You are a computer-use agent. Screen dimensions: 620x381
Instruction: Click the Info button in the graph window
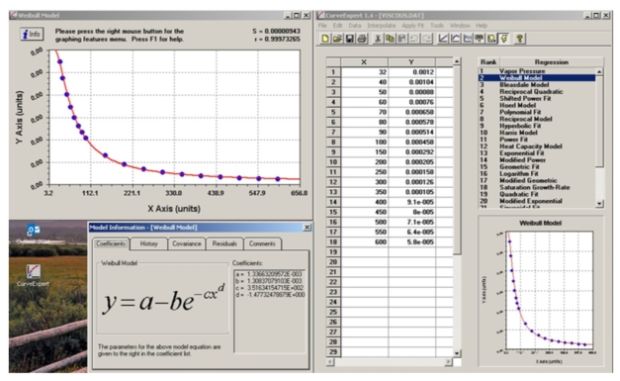[32, 34]
